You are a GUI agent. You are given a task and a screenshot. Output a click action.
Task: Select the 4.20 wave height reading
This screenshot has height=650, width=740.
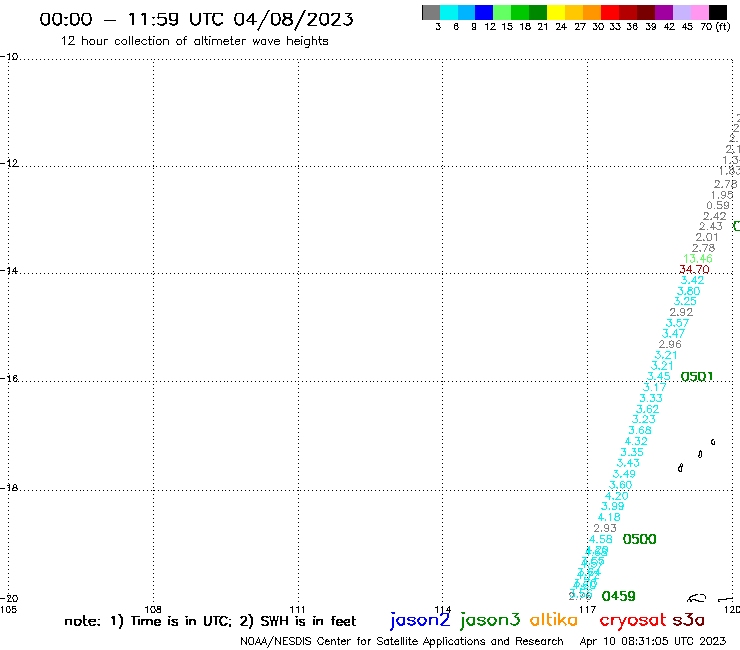[617, 496]
